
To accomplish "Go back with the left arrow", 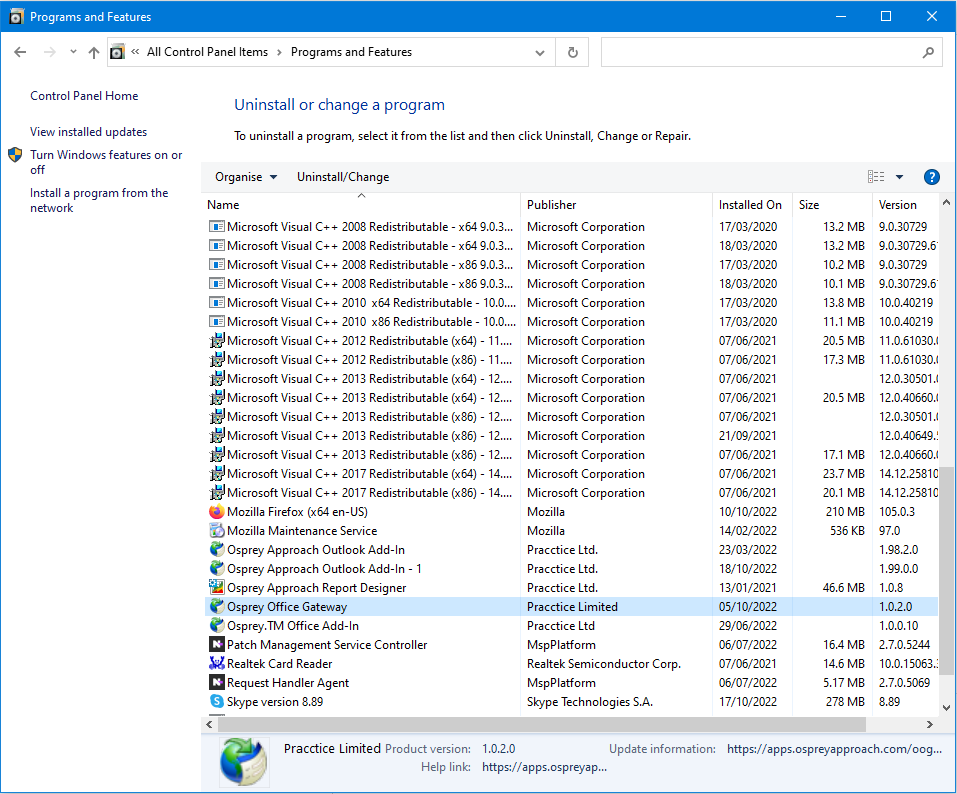I will pyautogui.click(x=20, y=52).
